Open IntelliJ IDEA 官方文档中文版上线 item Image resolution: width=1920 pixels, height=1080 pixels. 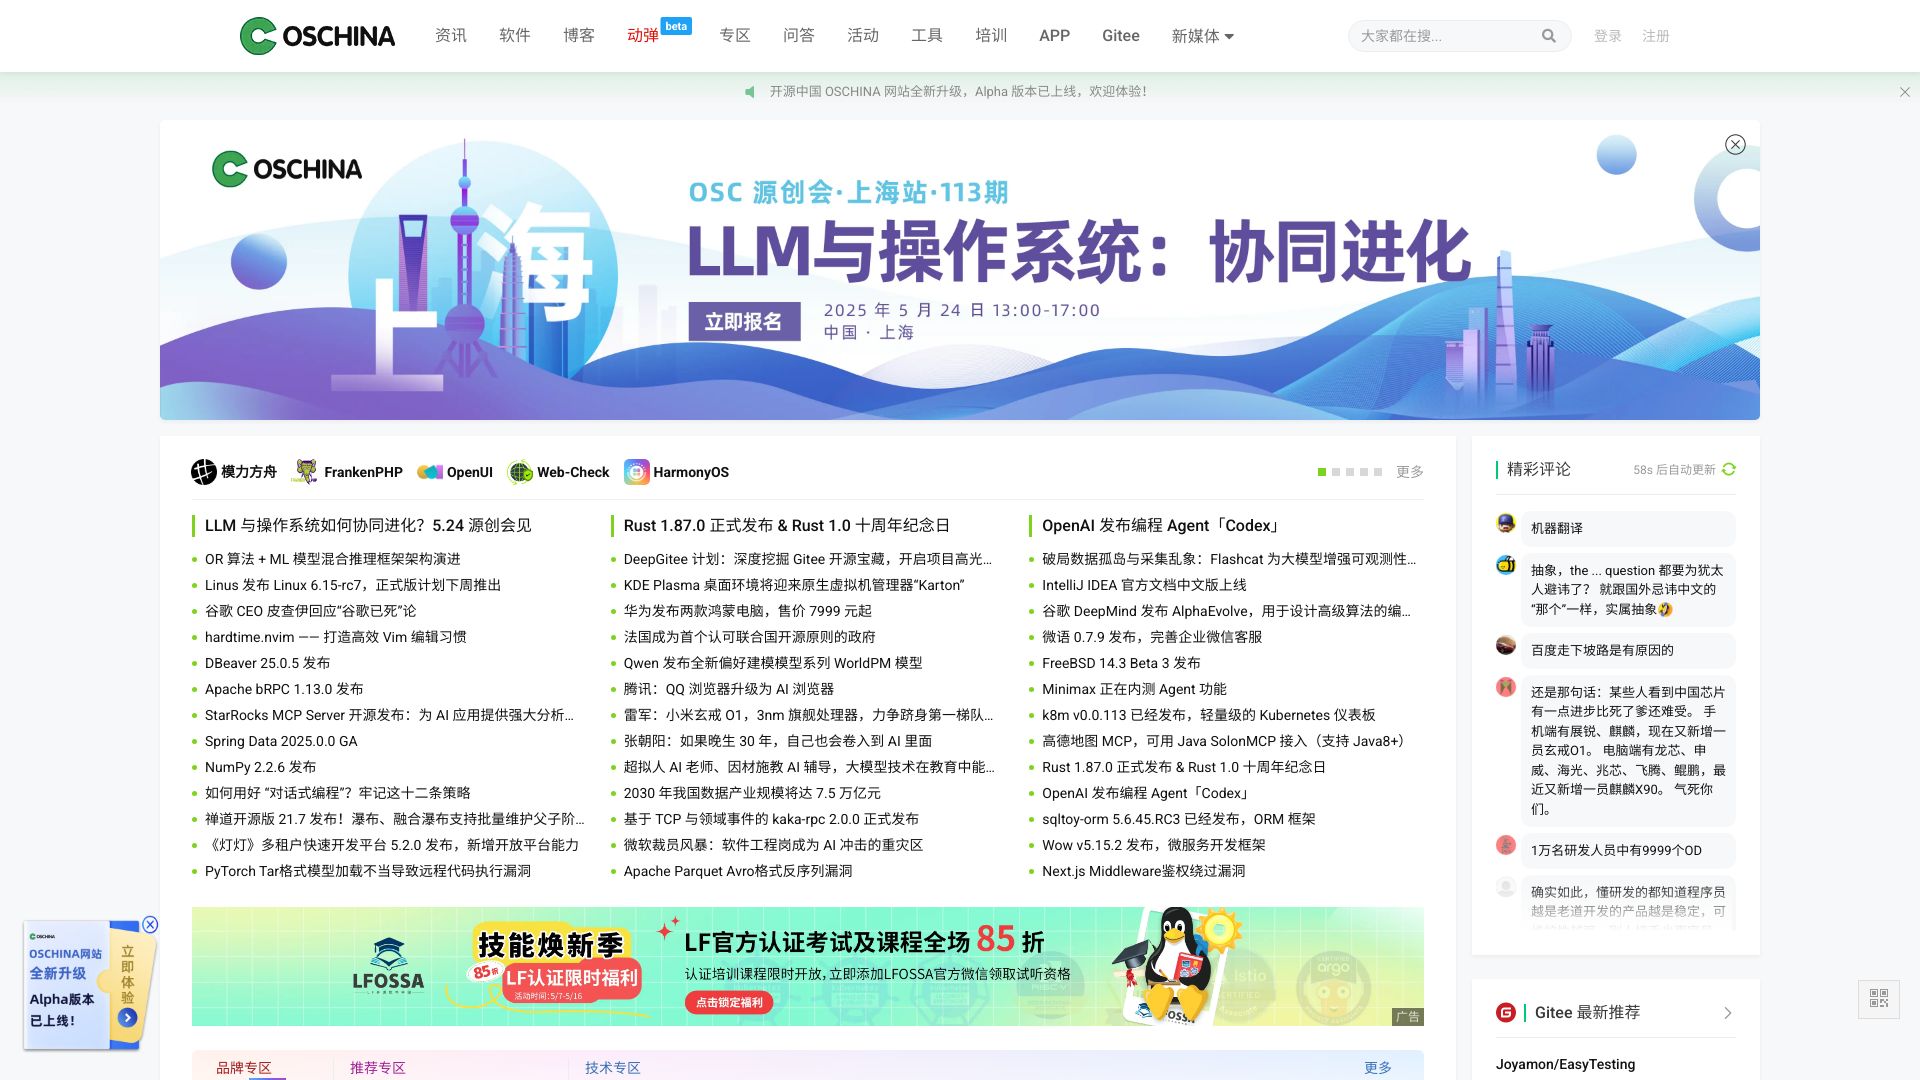coord(1144,585)
